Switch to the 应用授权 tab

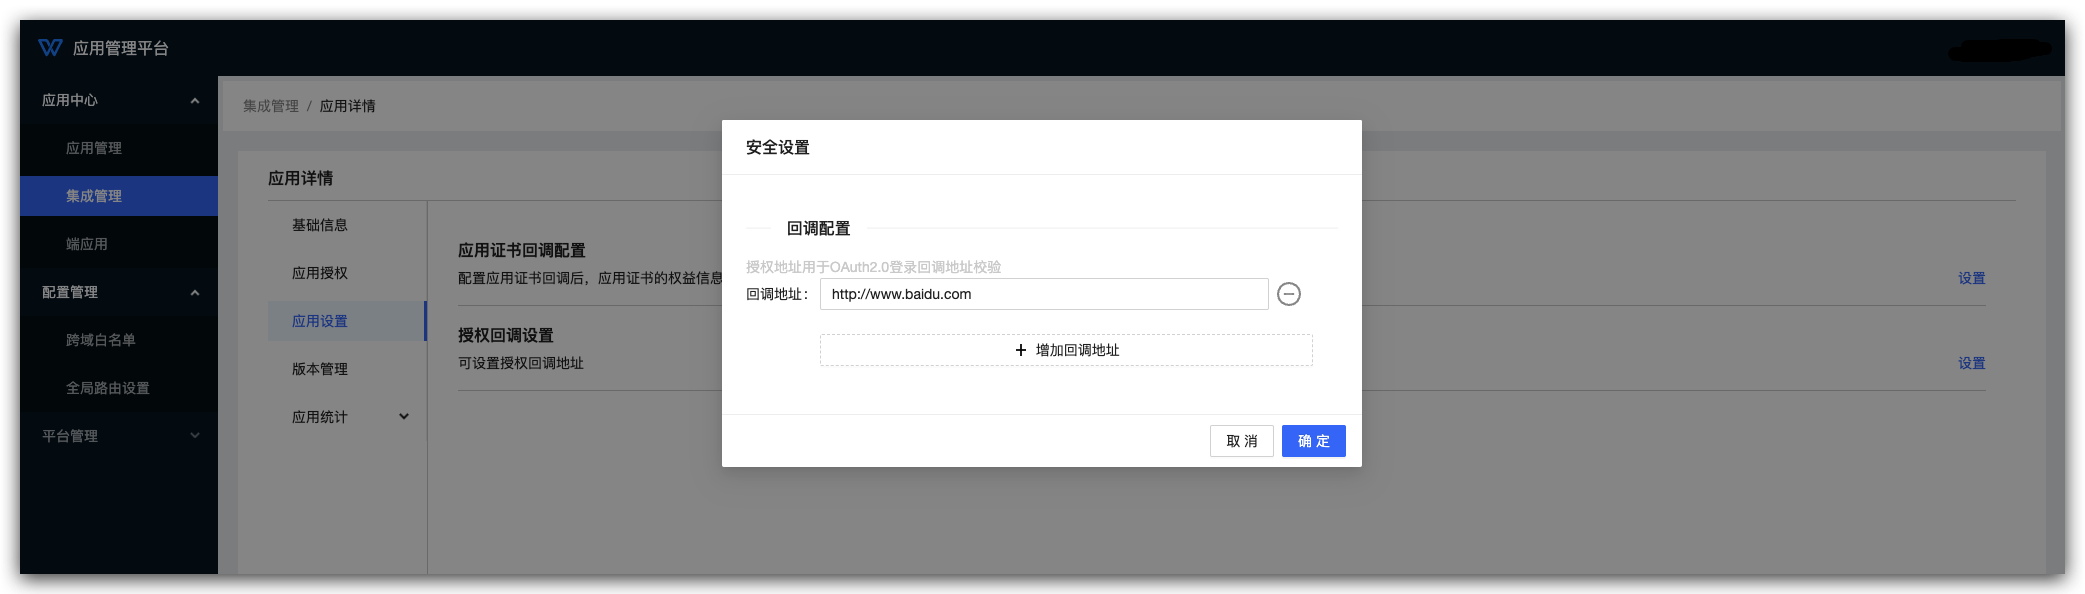[320, 273]
